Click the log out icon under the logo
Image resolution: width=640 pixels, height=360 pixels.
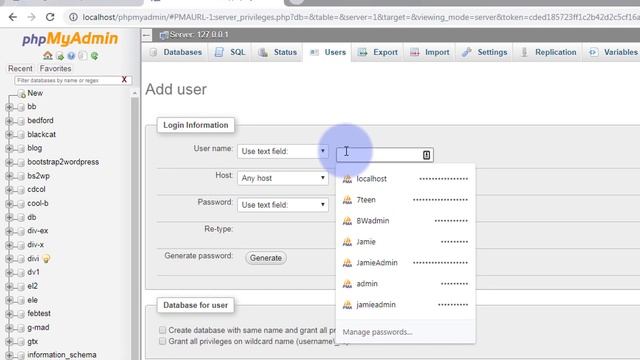pyautogui.click(x=60, y=56)
